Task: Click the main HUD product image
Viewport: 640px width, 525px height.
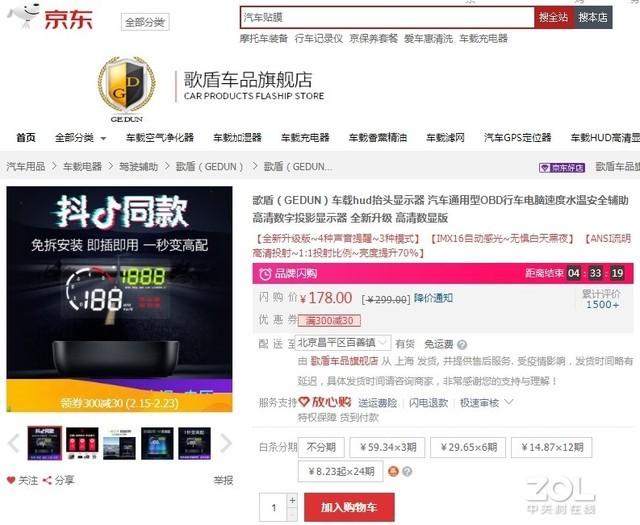Action: pyautogui.click(x=120, y=299)
